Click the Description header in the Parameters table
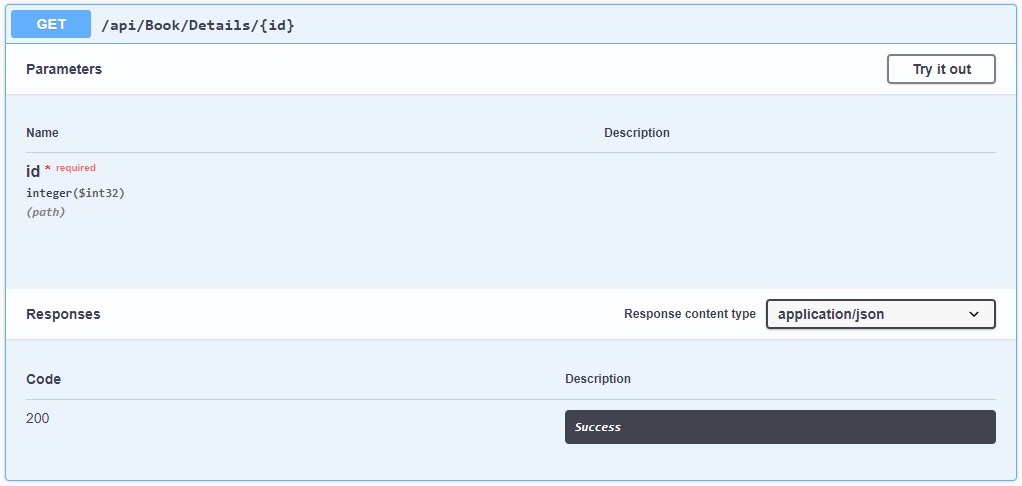Image resolution: width=1022 pixels, height=486 pixels. [637, 133]
